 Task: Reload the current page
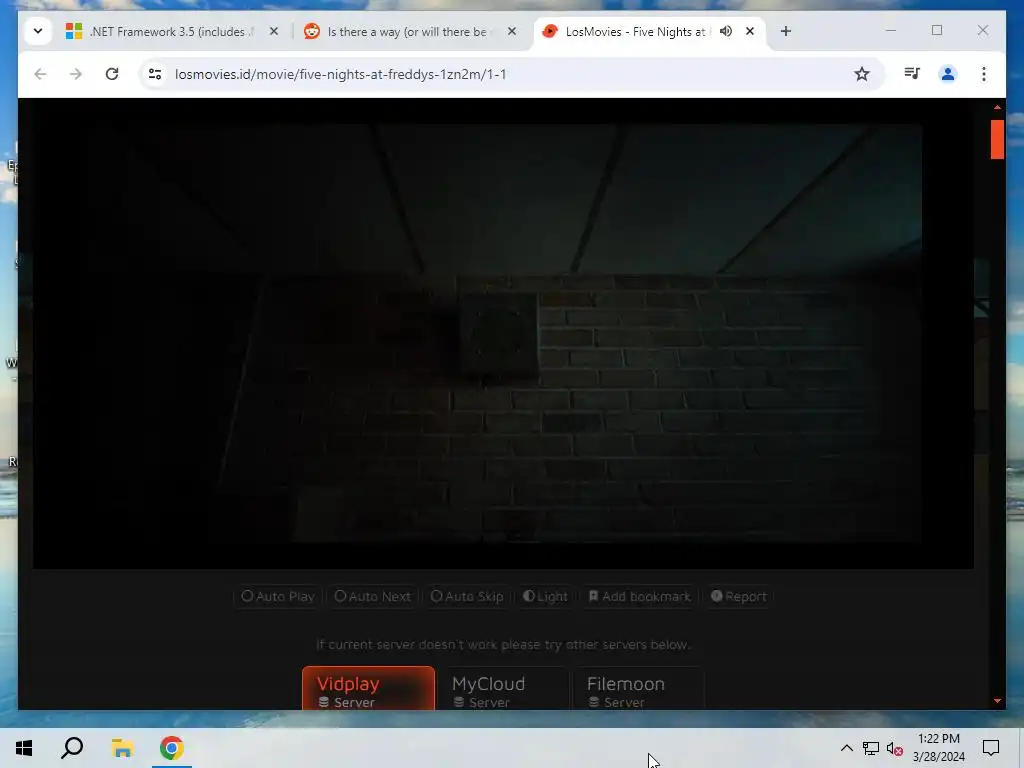tap(112, 74)
